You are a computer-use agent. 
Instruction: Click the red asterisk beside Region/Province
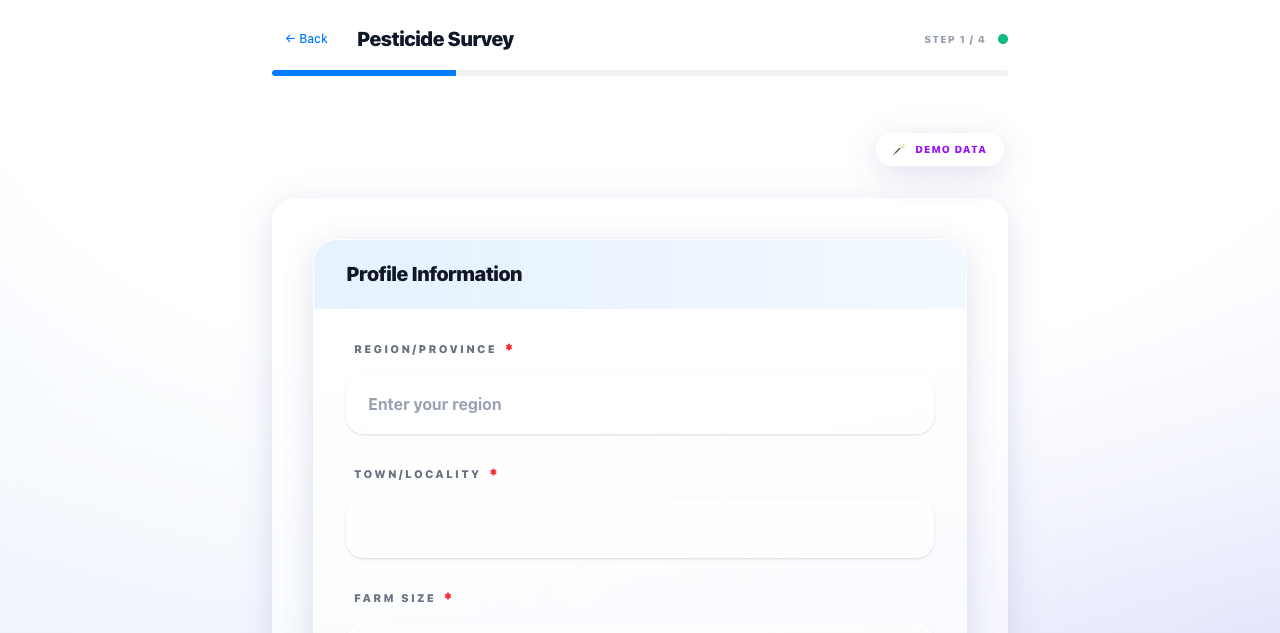509,349
